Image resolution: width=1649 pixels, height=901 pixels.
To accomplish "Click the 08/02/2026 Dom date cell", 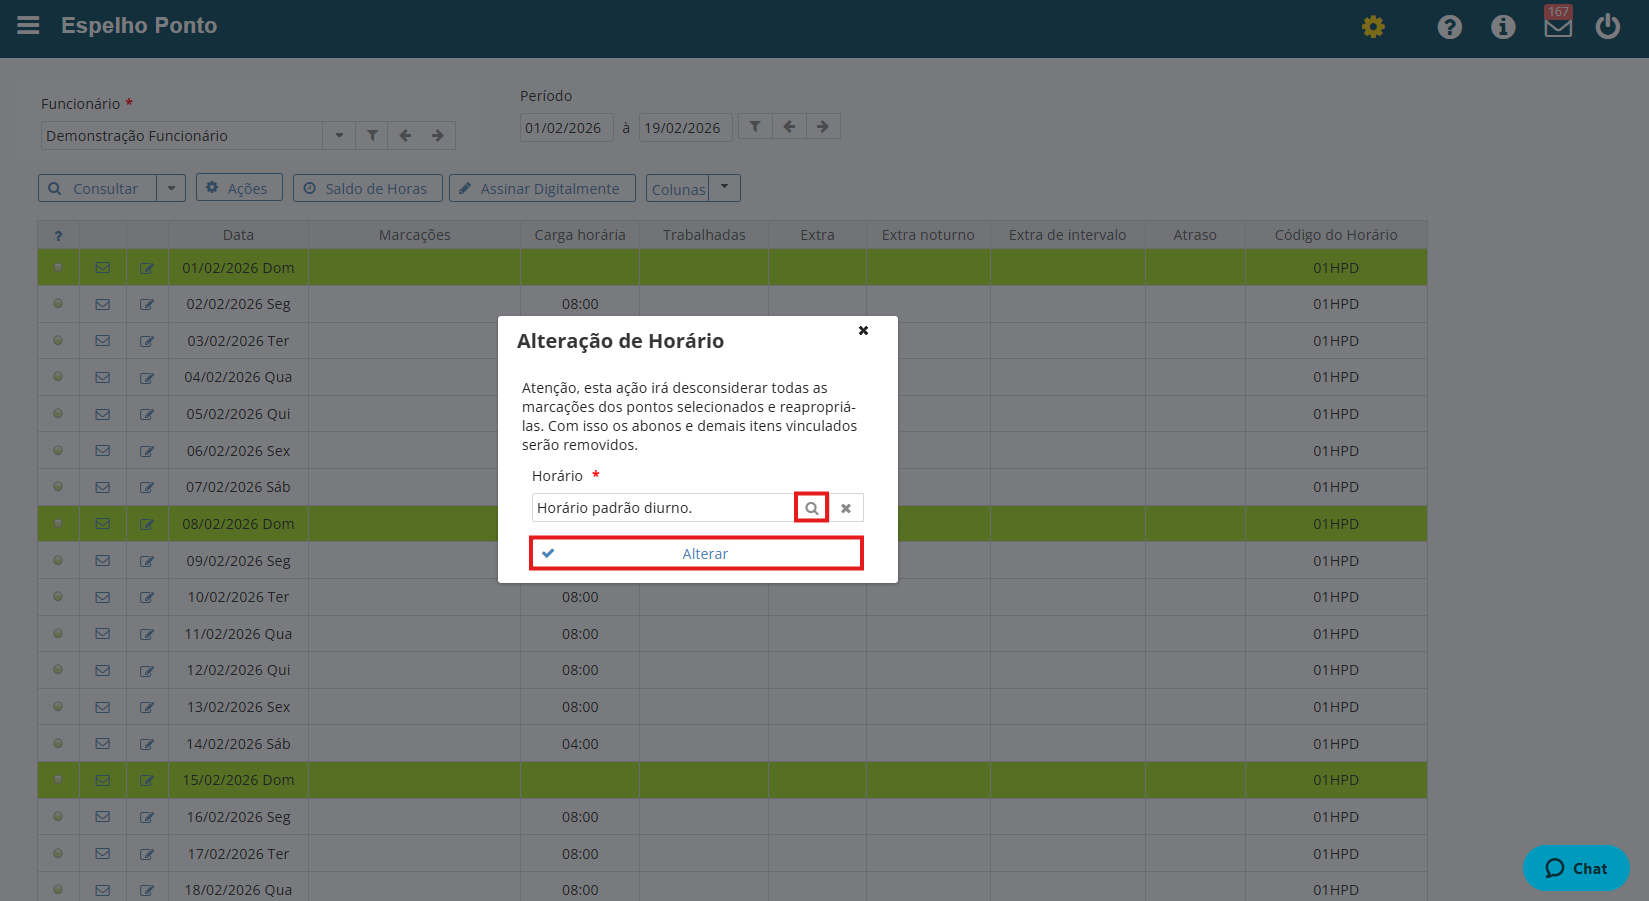I will tap(238, 524).
